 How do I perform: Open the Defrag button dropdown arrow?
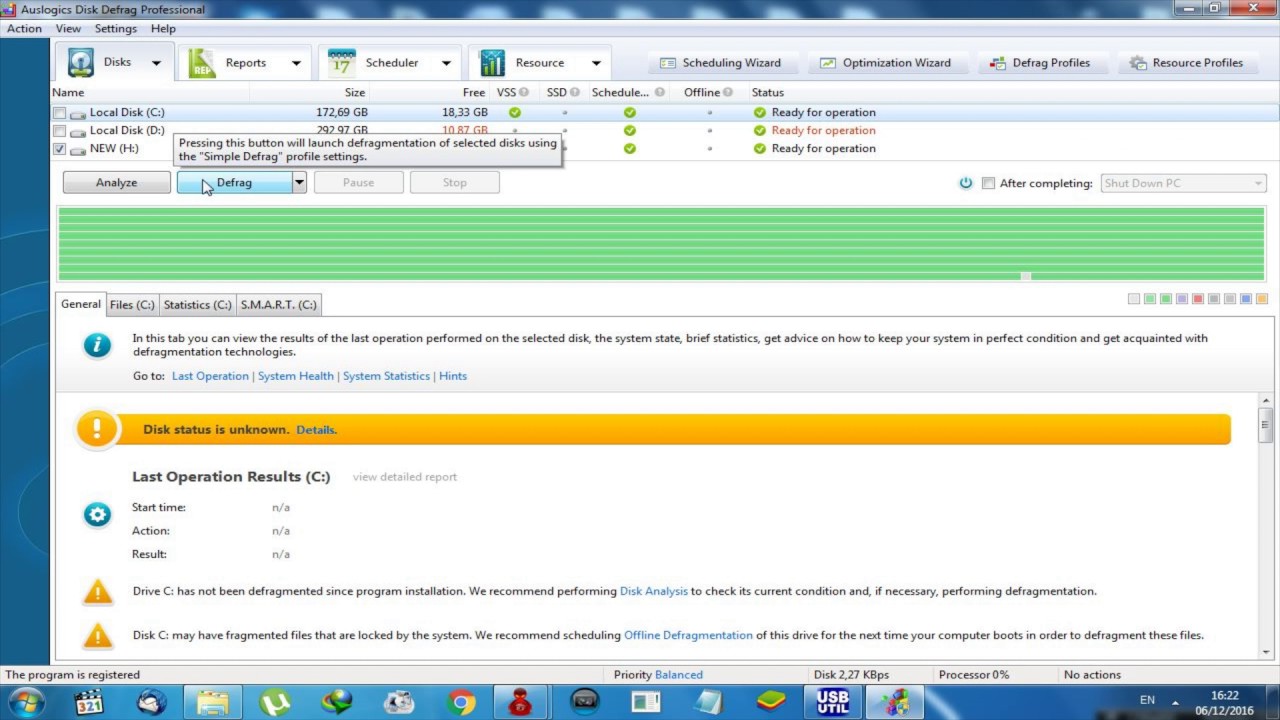pos(298,182)
